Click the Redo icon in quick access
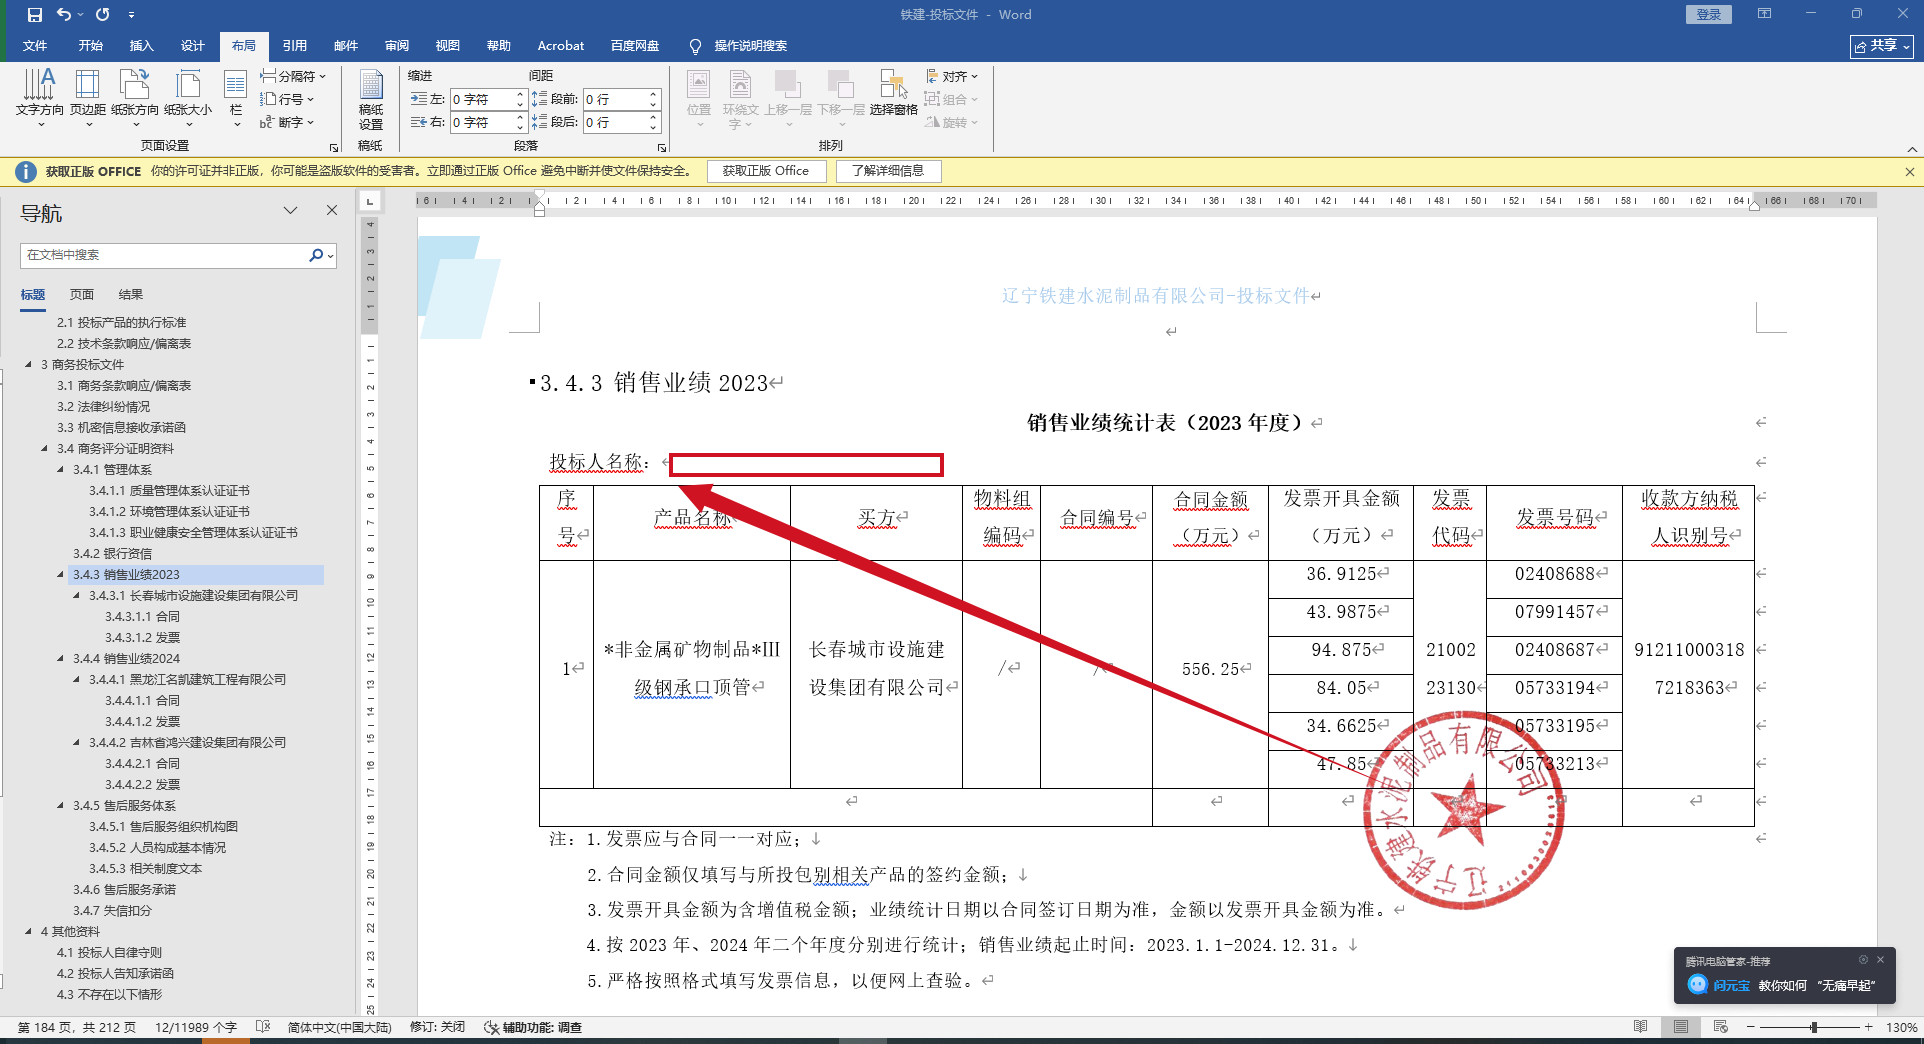This screenshot has height=1044, width=1924. [102, 15]
